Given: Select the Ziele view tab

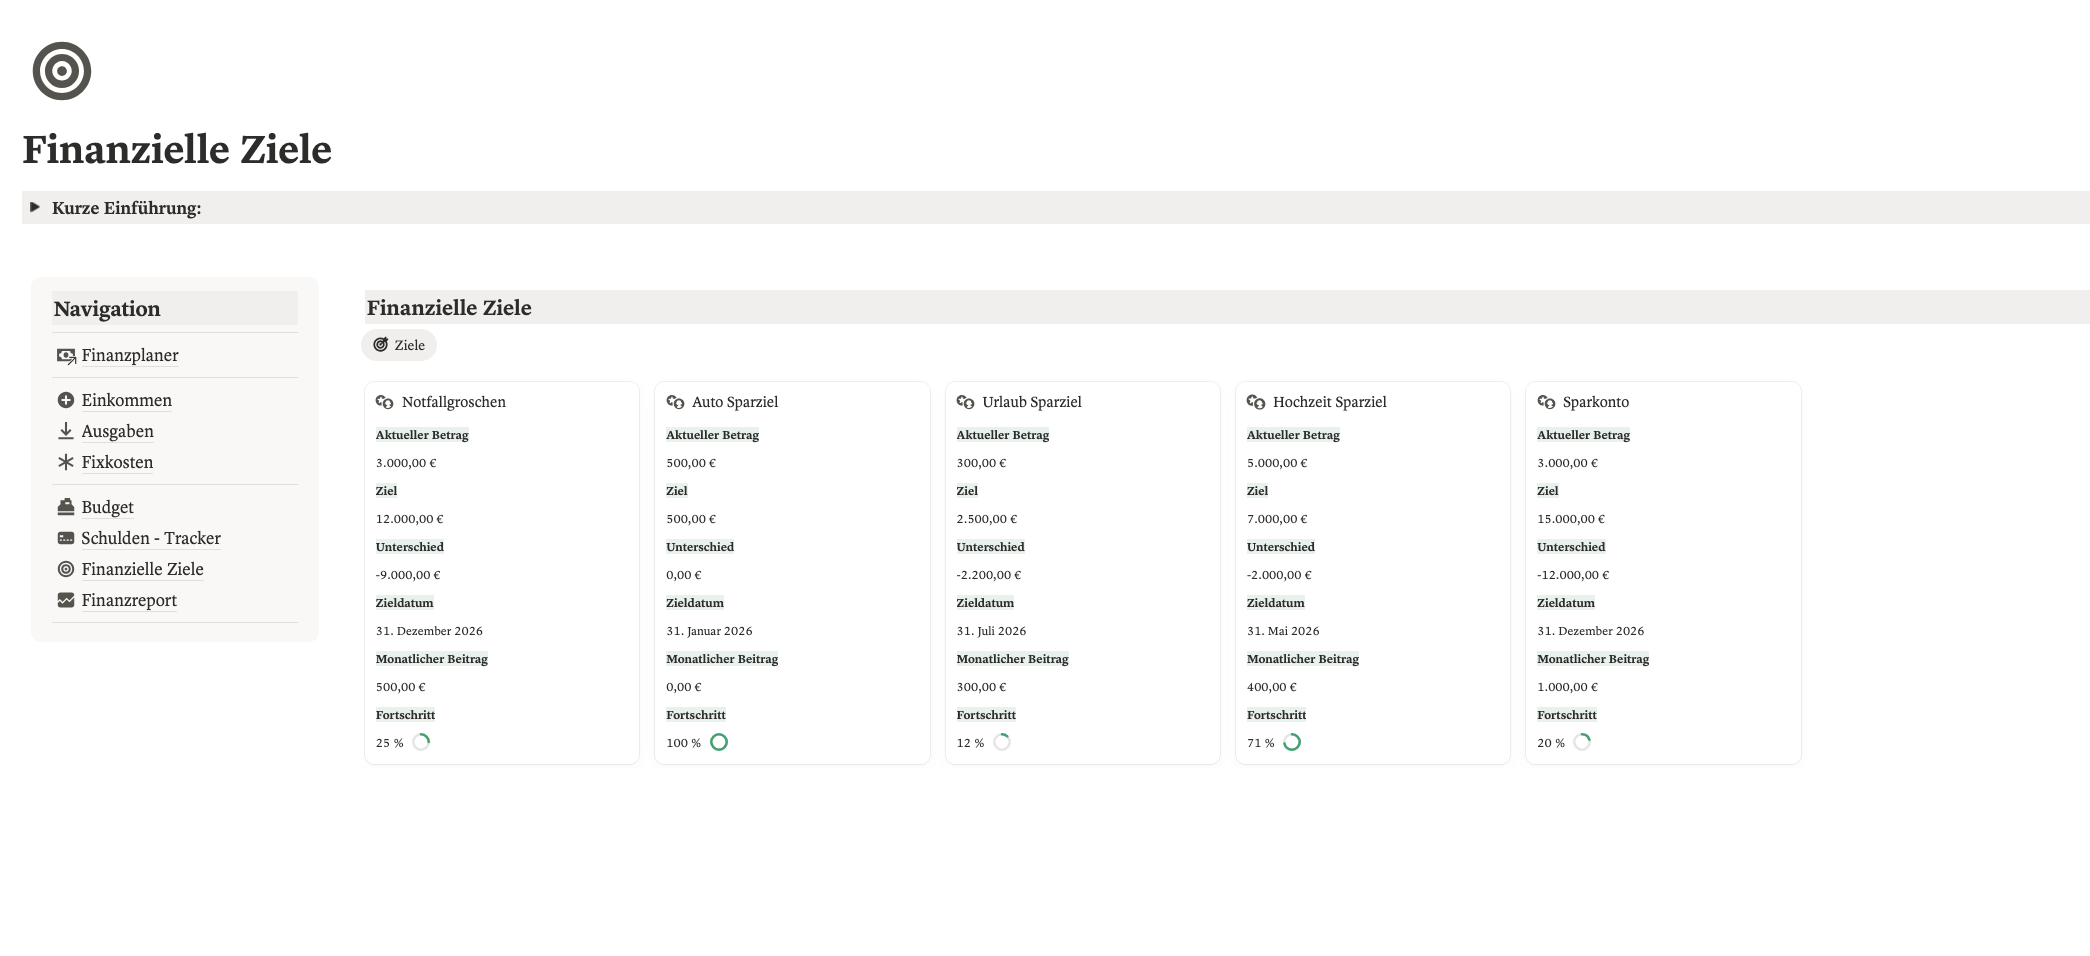Looking at the screenshot, I should 399,345.
